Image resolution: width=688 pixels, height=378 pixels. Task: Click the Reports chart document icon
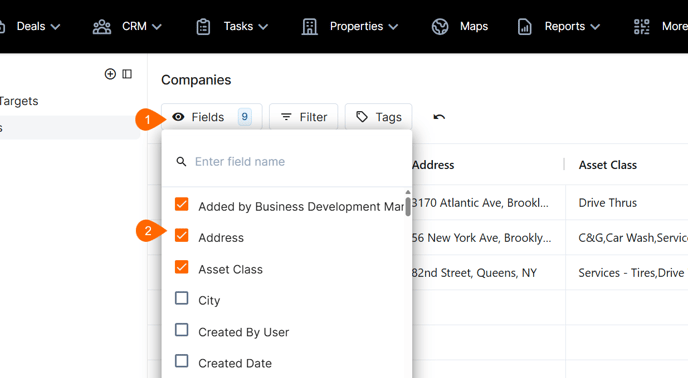524,27
